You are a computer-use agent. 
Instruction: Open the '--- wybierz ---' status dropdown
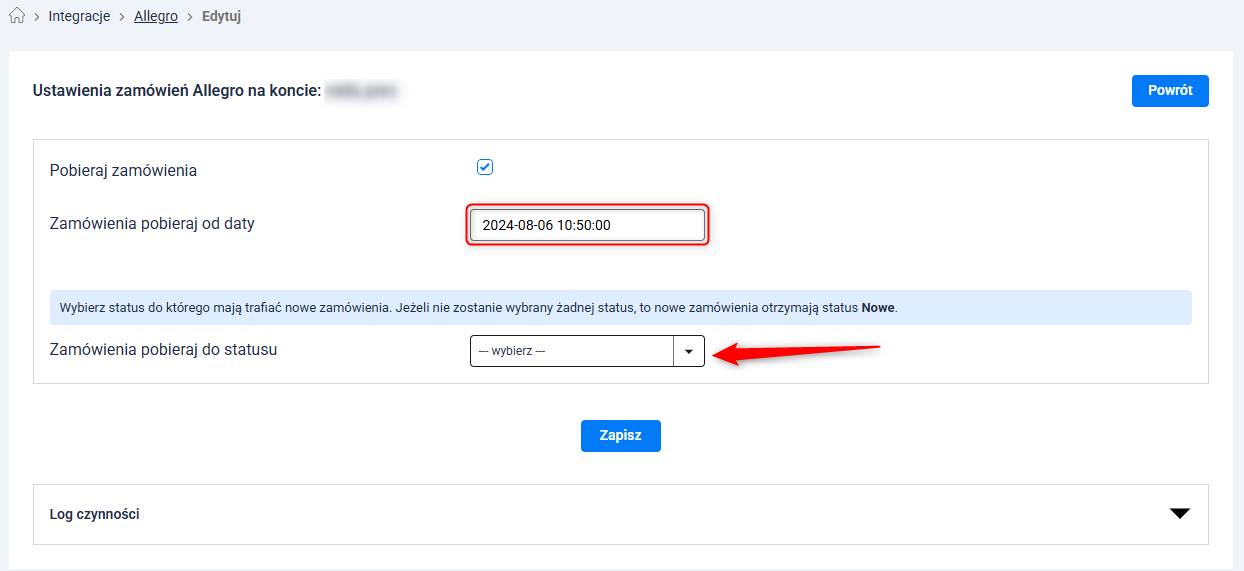(572, 351)
